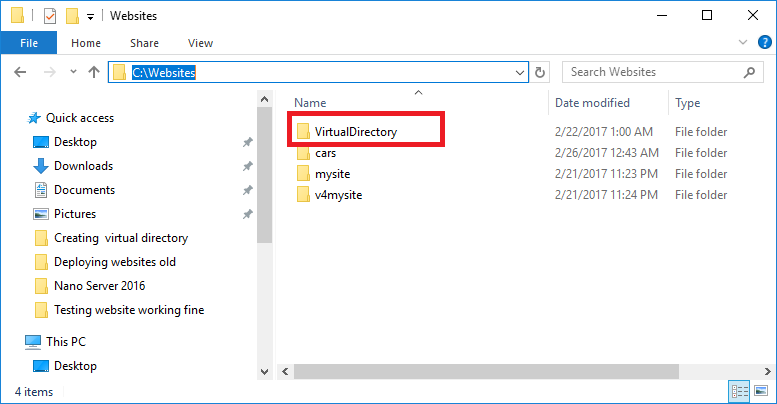Unpin Desktop using its pin icon
The image size is (777, 404).
(247, 142)
